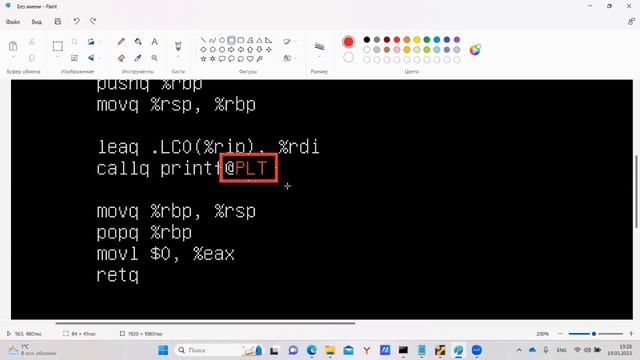Open the Rotate dropdown arrow

pos(99,42)
